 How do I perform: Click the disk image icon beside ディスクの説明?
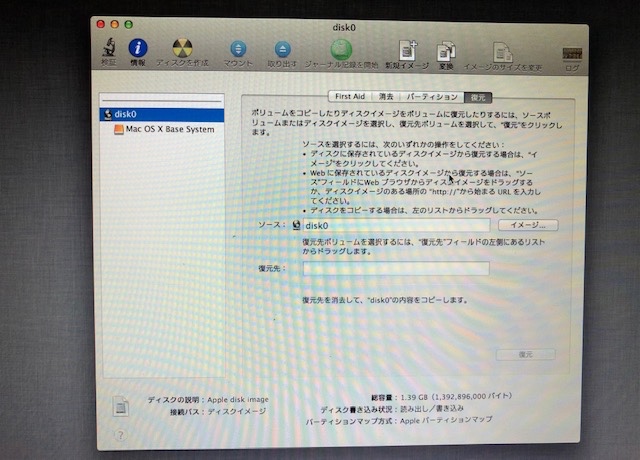pos(121,406)
